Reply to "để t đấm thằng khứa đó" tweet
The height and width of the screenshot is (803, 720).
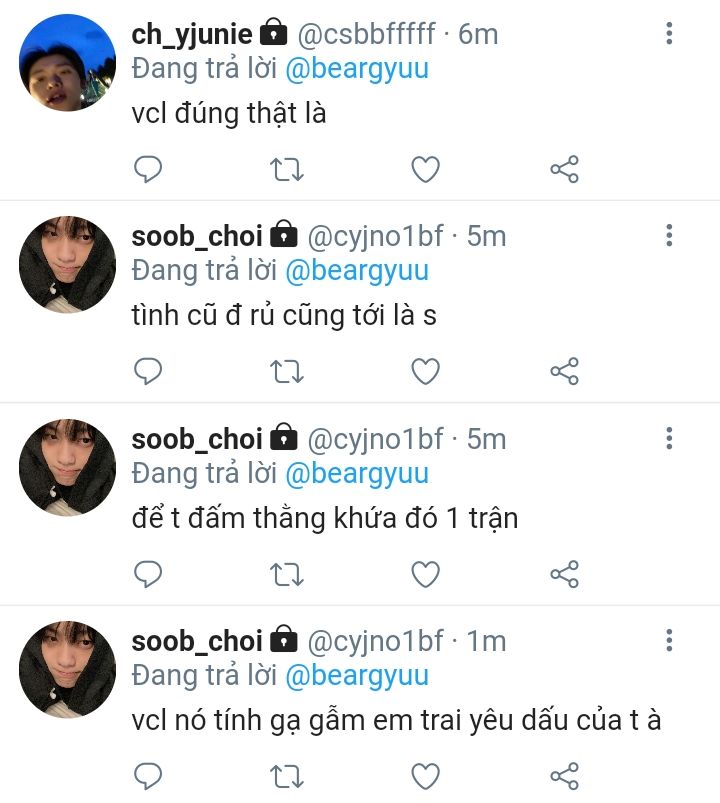click(148, 574)
